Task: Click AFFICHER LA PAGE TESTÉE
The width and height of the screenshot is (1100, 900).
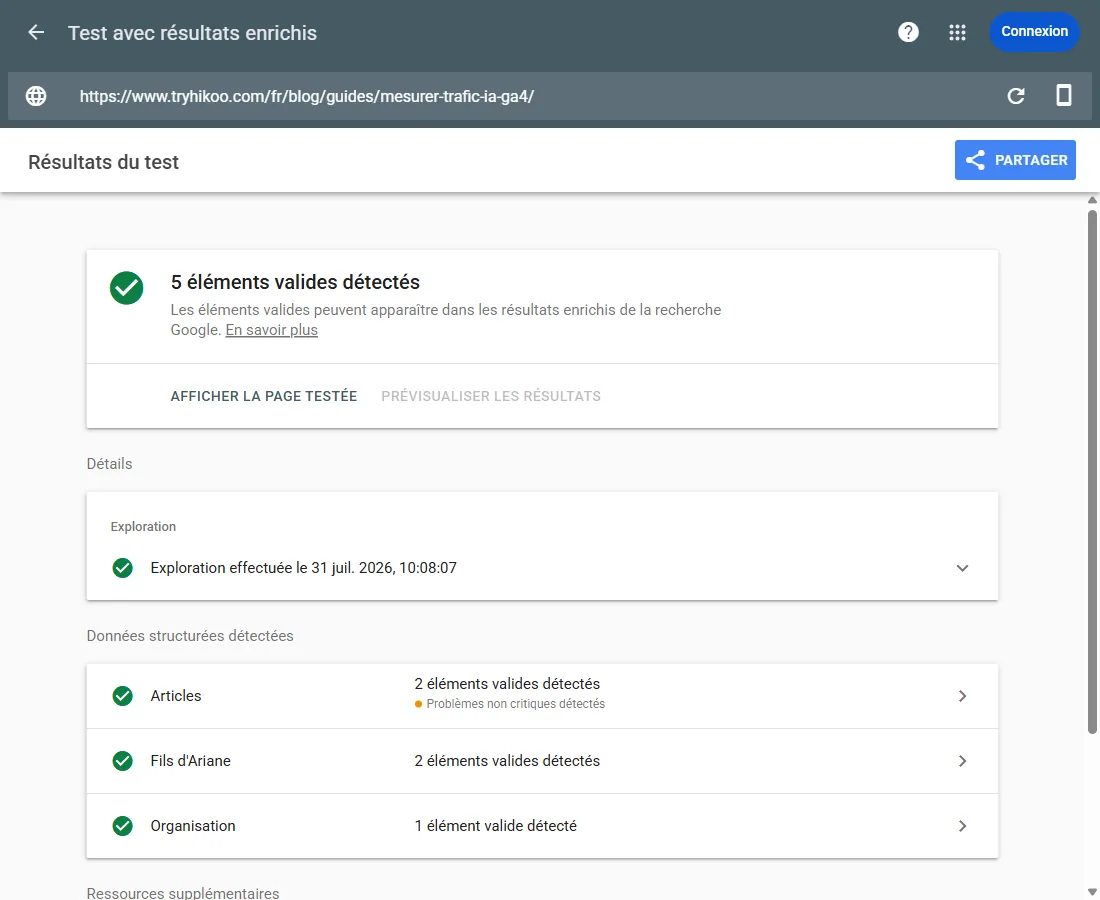Action: coord(264,396)
